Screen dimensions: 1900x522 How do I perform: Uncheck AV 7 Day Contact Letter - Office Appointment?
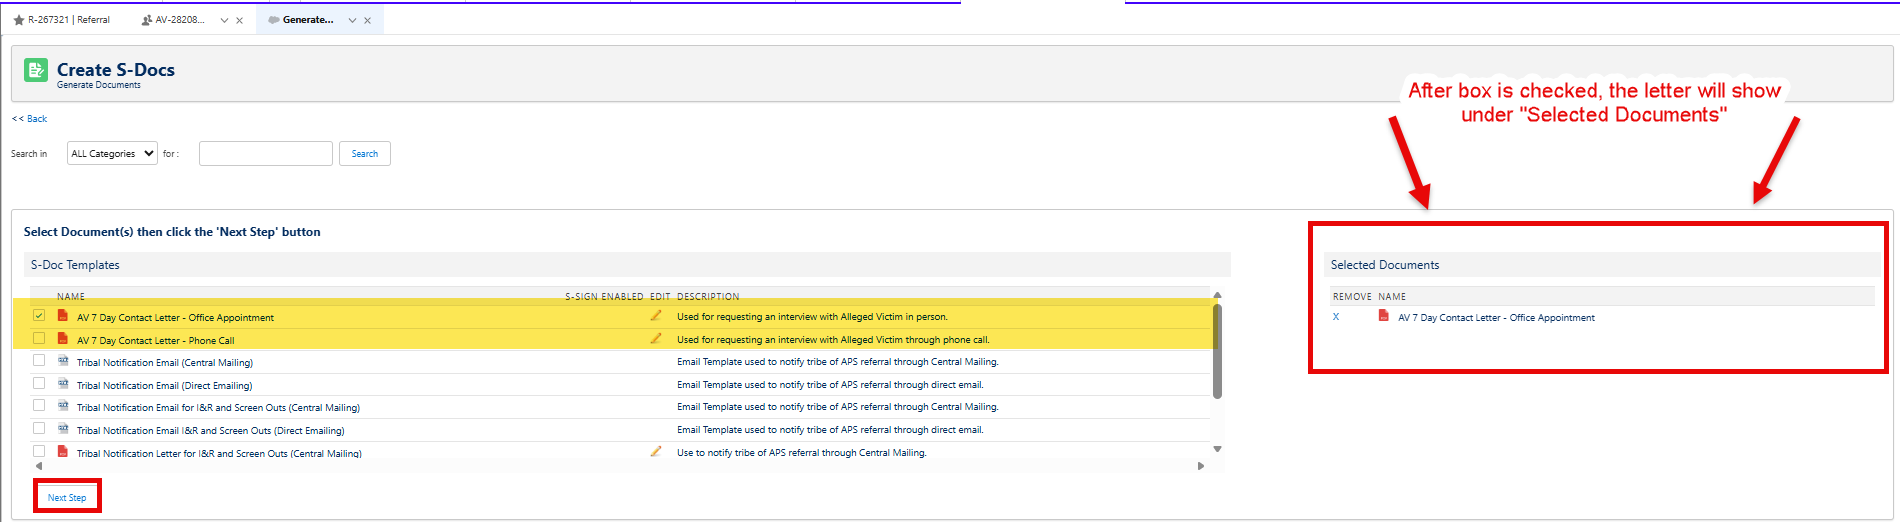pyautogui.click(x=39, y=315)
